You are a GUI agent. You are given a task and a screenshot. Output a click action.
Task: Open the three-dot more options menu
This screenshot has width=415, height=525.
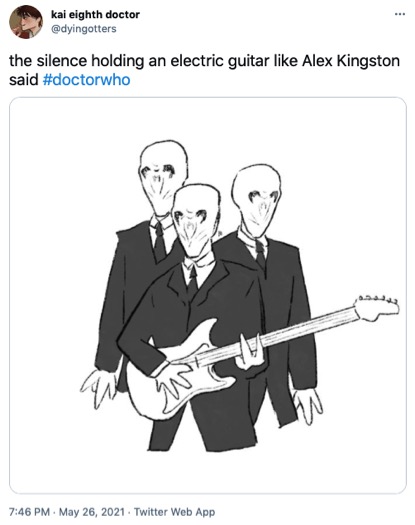coord(400,14)
